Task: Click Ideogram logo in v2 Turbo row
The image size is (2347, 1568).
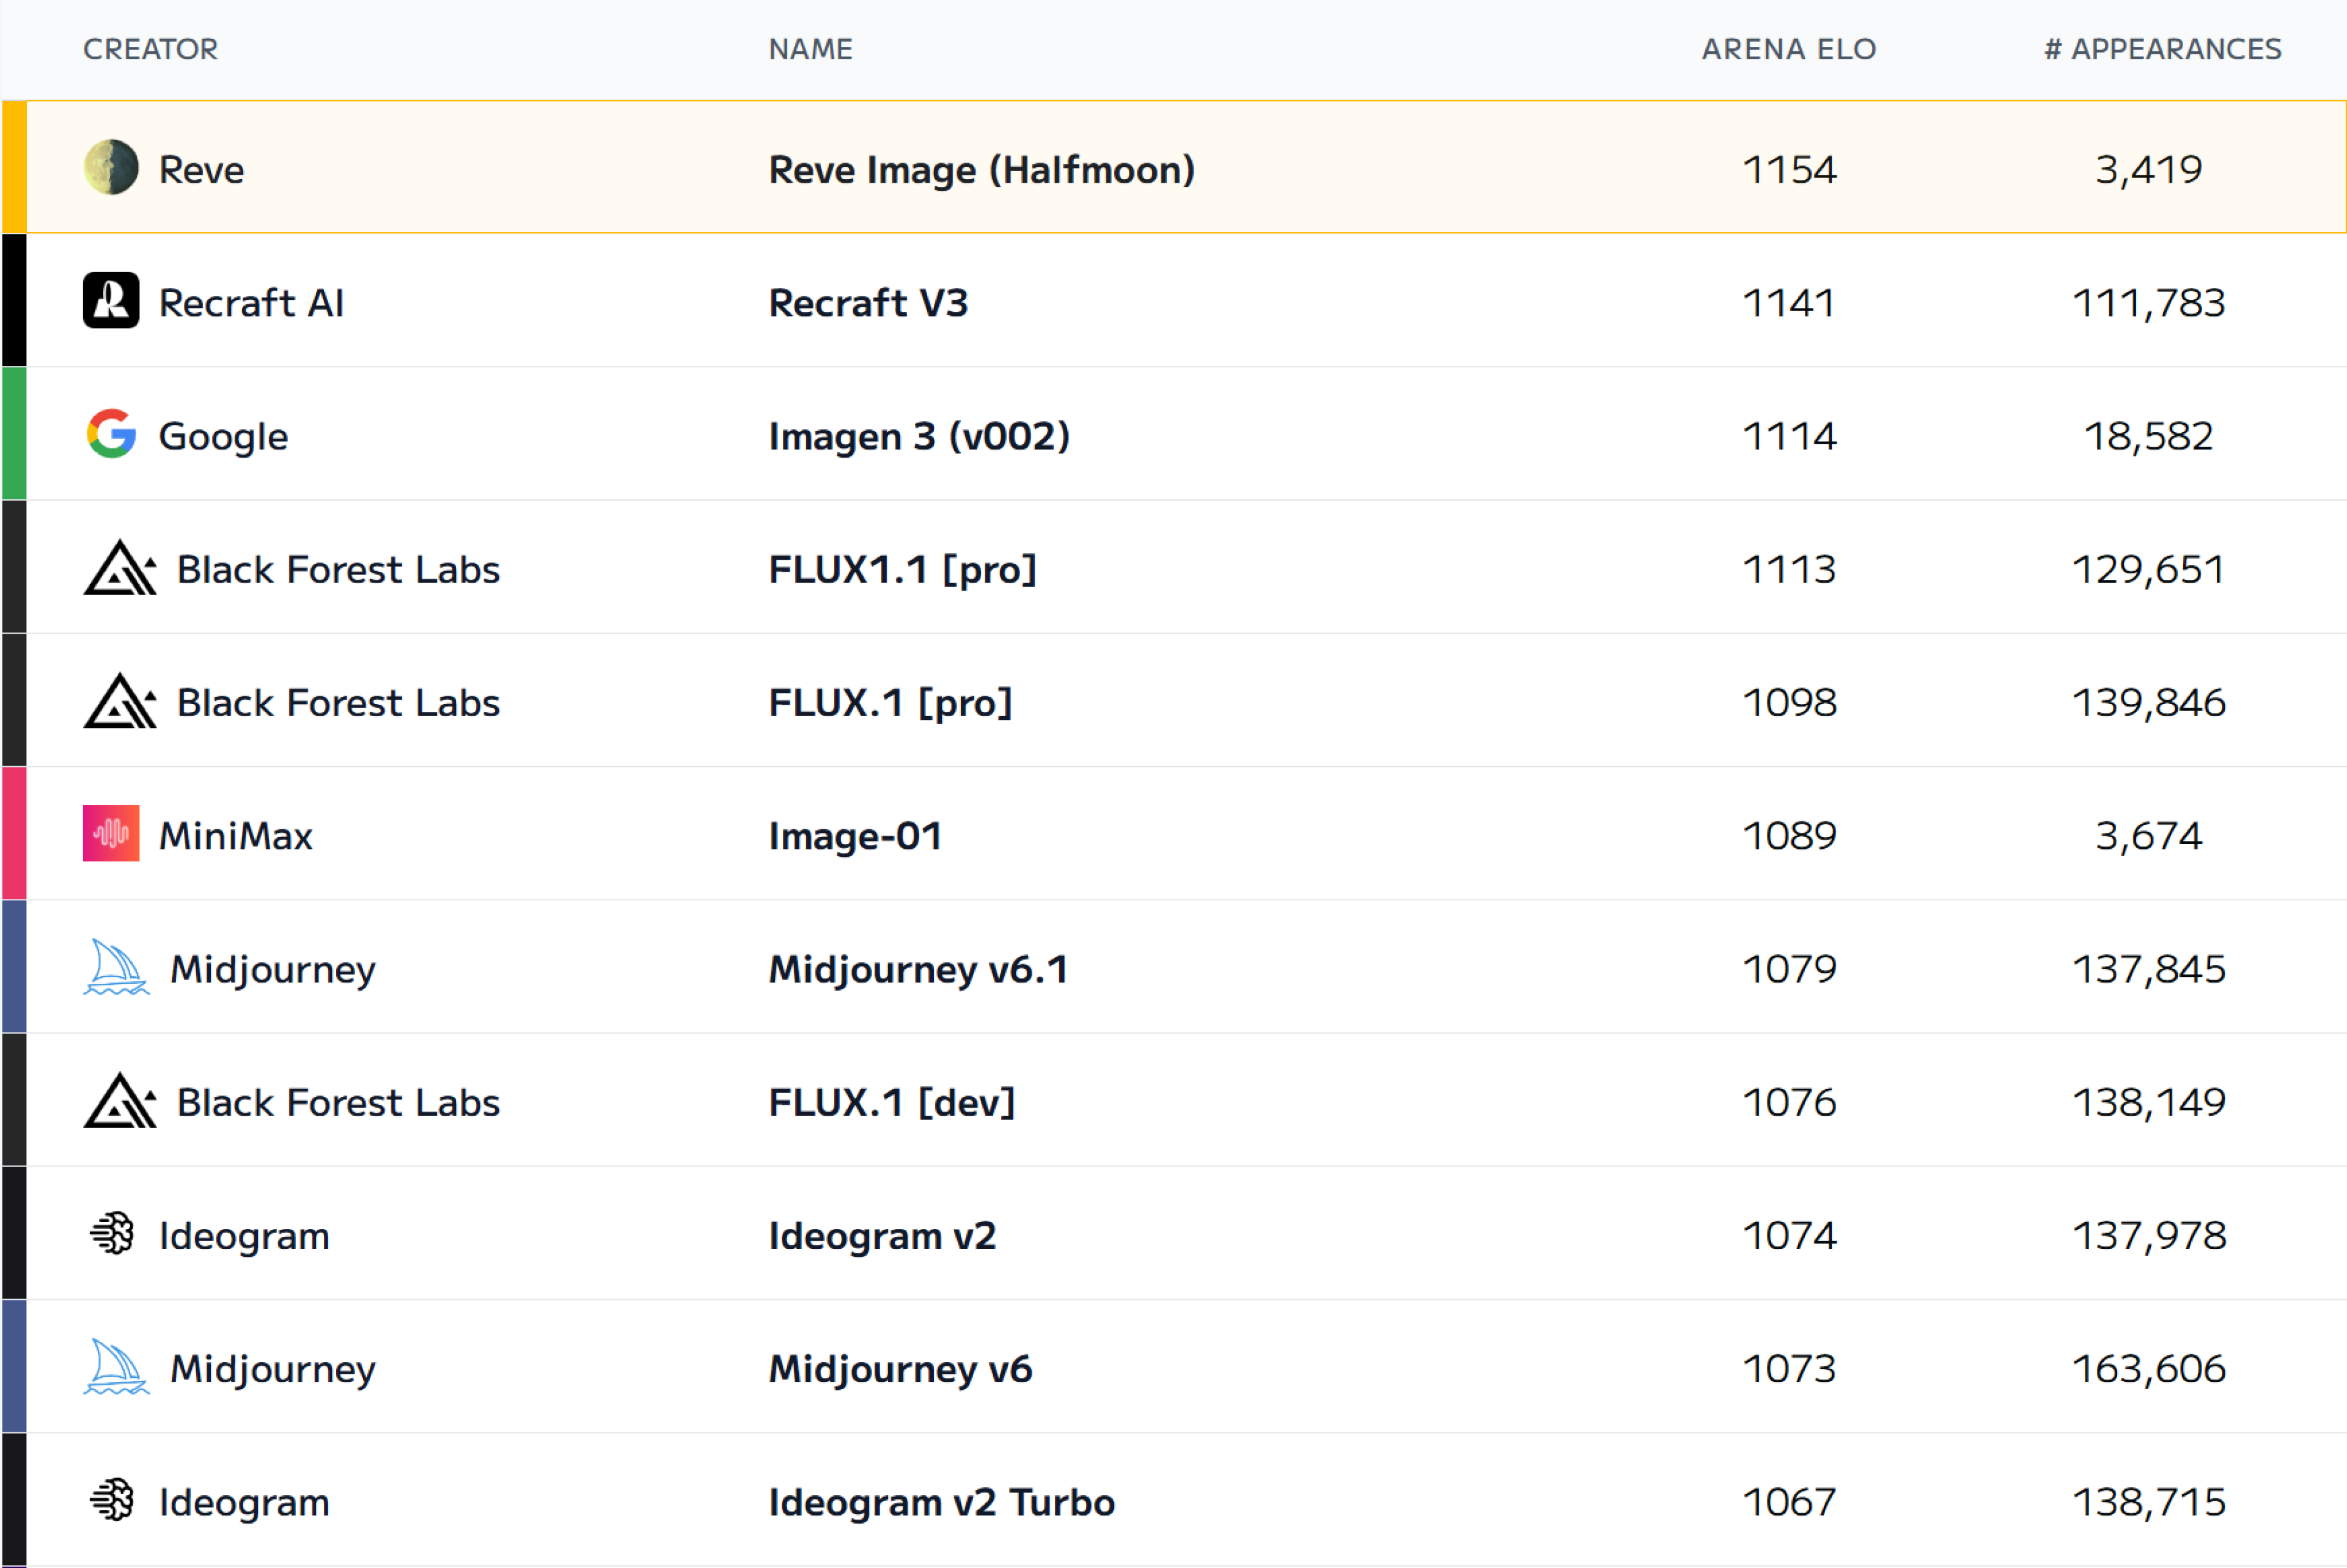Action: [x=112, y=1500]
